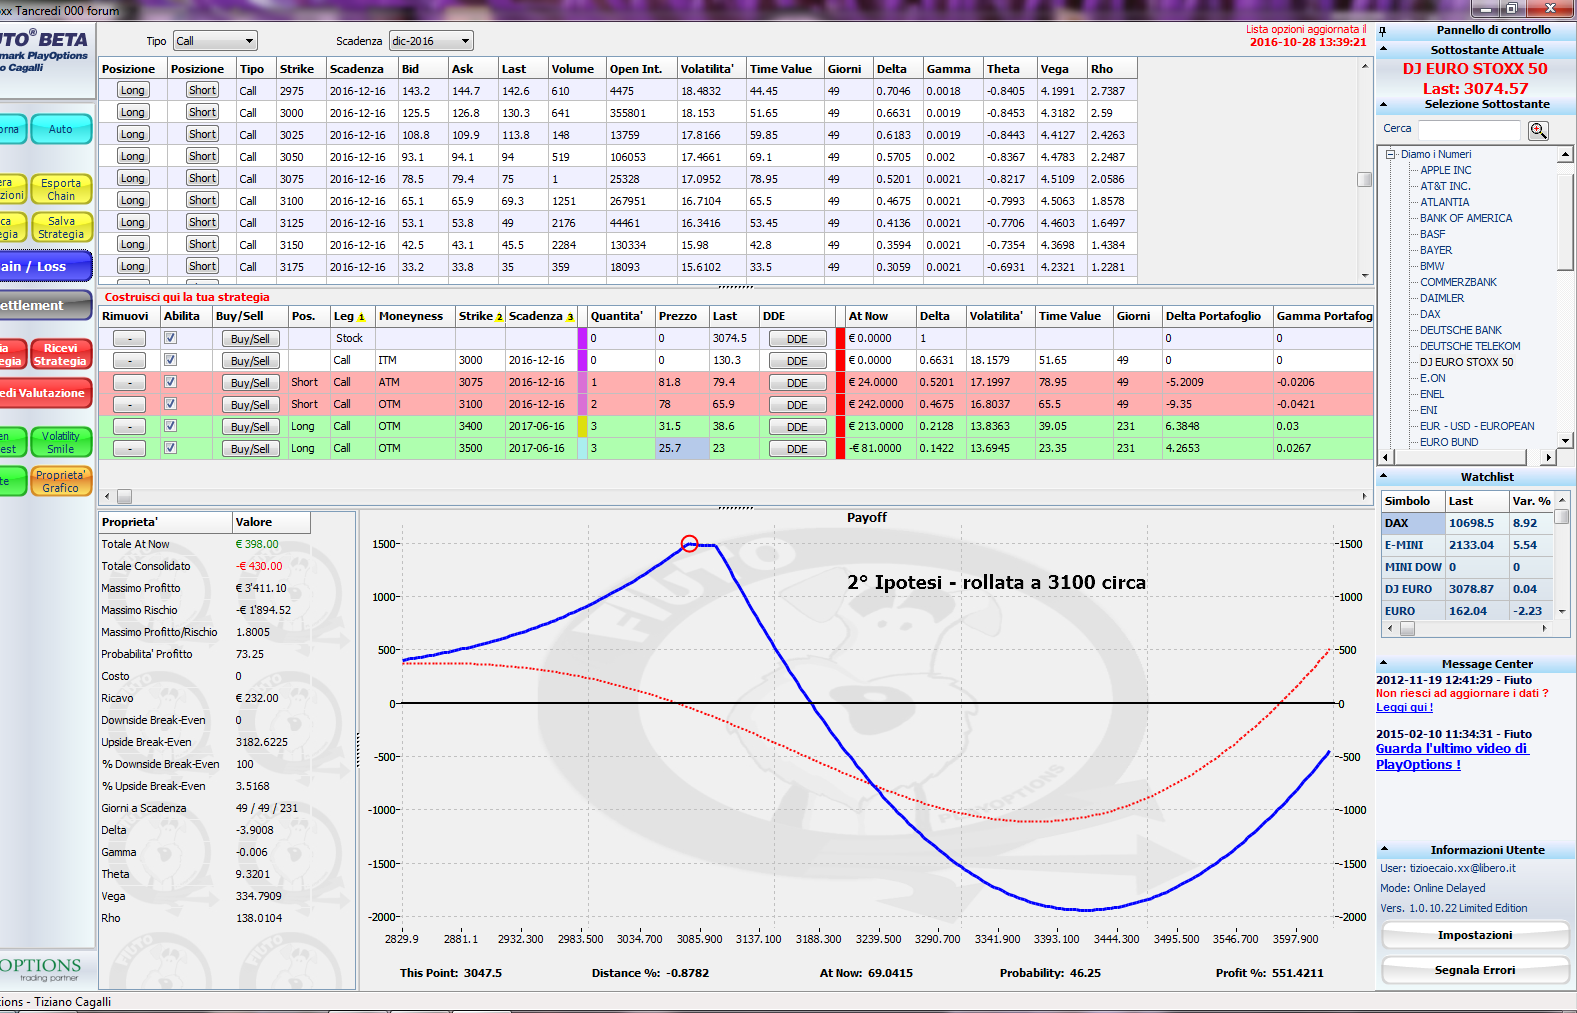Toggle Abilita checkbox for the Long 3500 call
Screen dimensions: 1577x1013
170,448
